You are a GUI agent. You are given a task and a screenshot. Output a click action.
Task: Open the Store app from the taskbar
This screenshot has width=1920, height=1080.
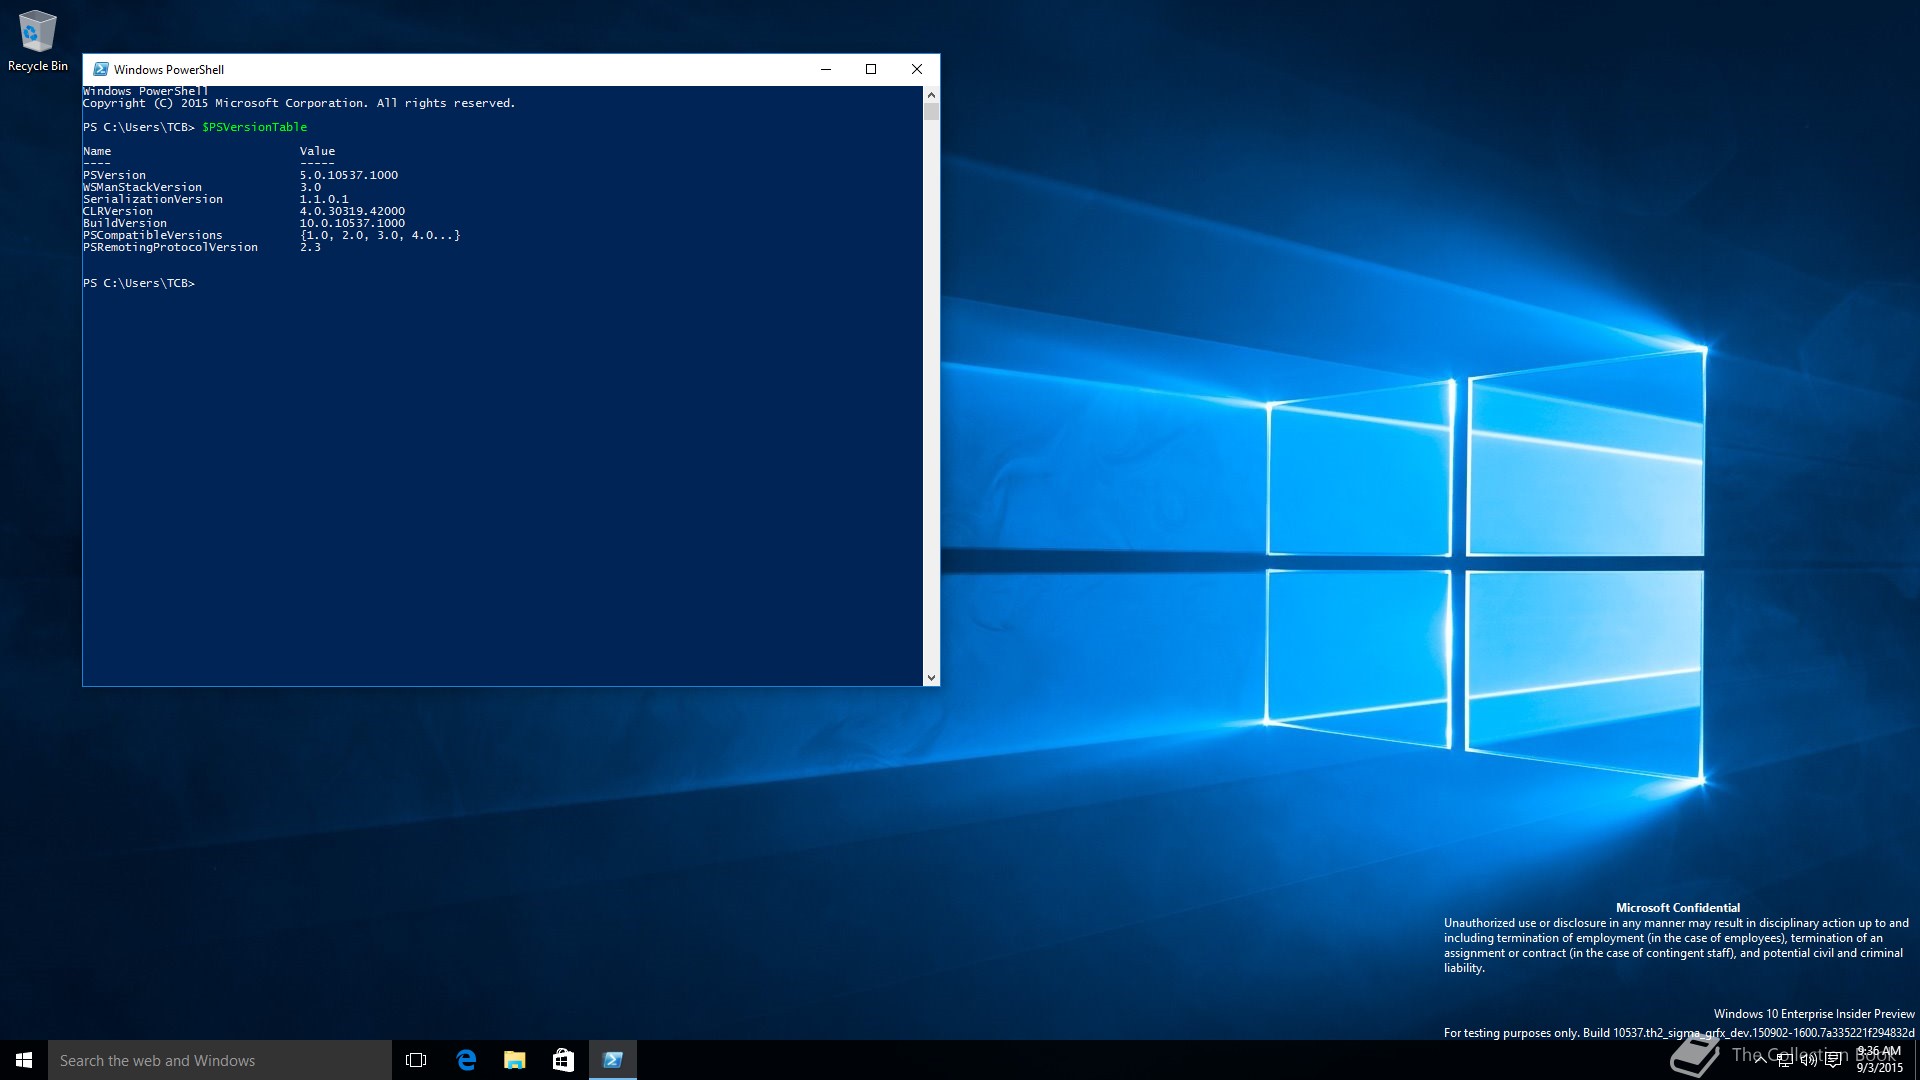(x=563, y=1060)
